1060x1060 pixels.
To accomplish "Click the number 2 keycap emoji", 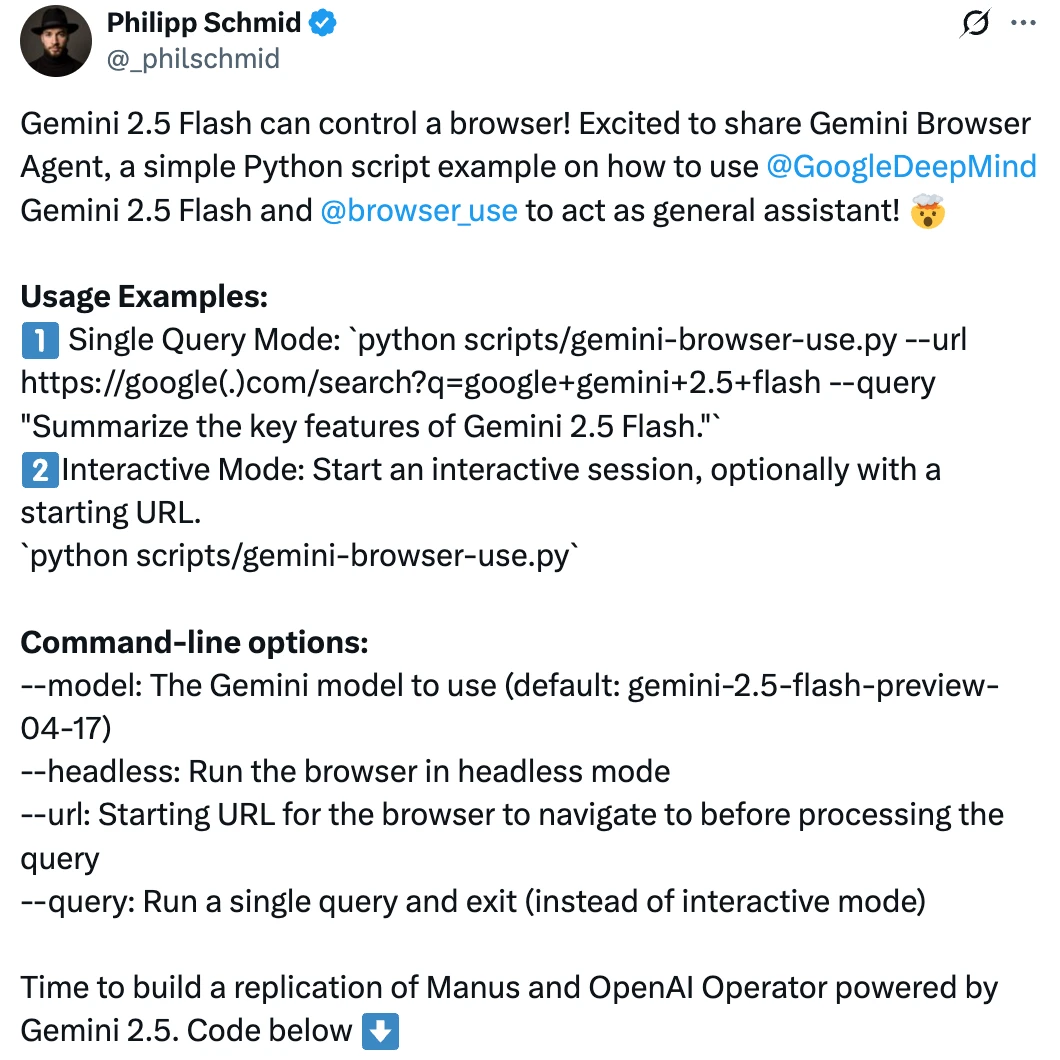I will pos(37,470).
